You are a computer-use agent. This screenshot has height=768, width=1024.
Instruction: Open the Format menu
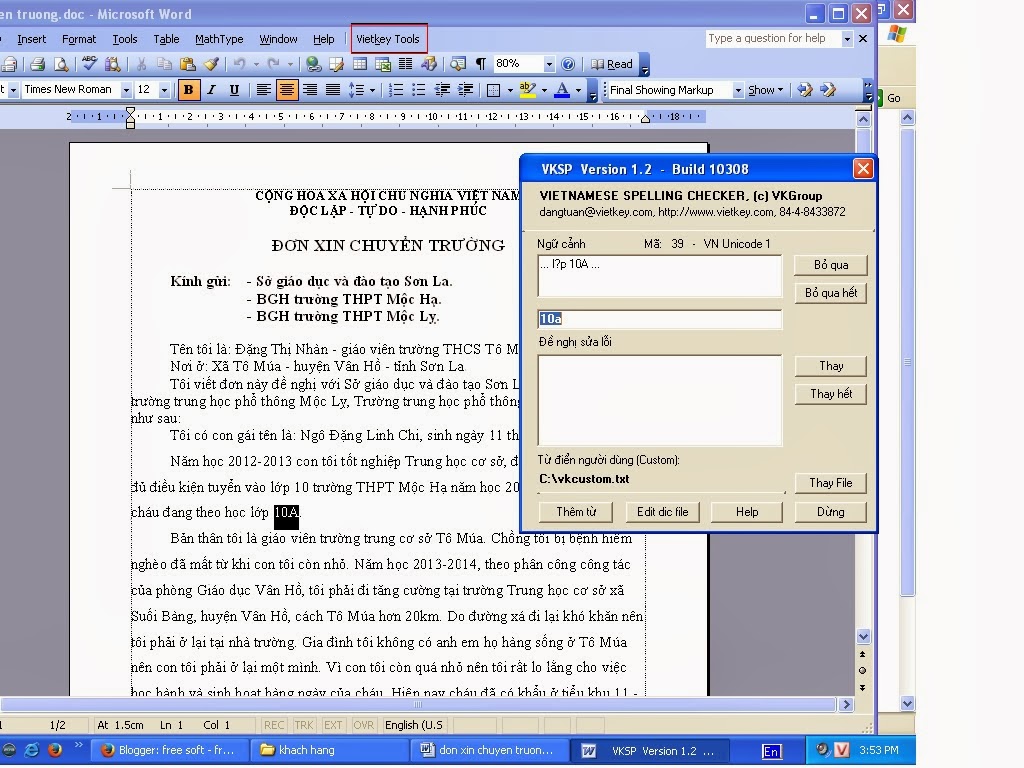[x=79, y=39]
